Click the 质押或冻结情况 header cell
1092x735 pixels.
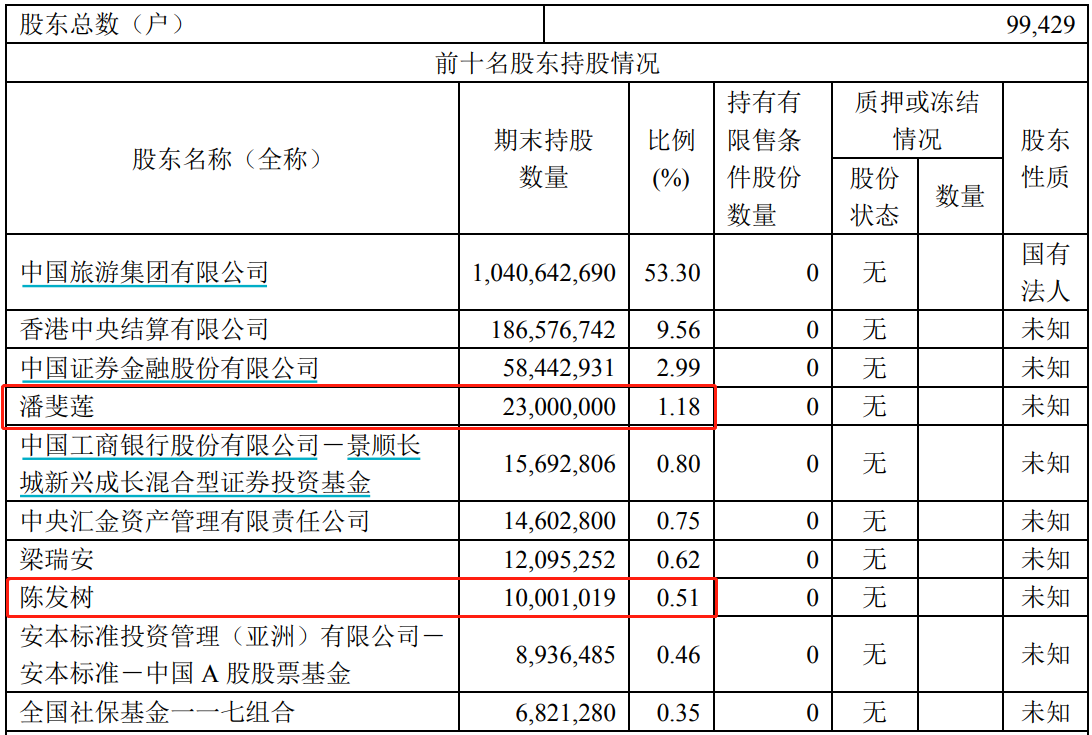[916, 120]
